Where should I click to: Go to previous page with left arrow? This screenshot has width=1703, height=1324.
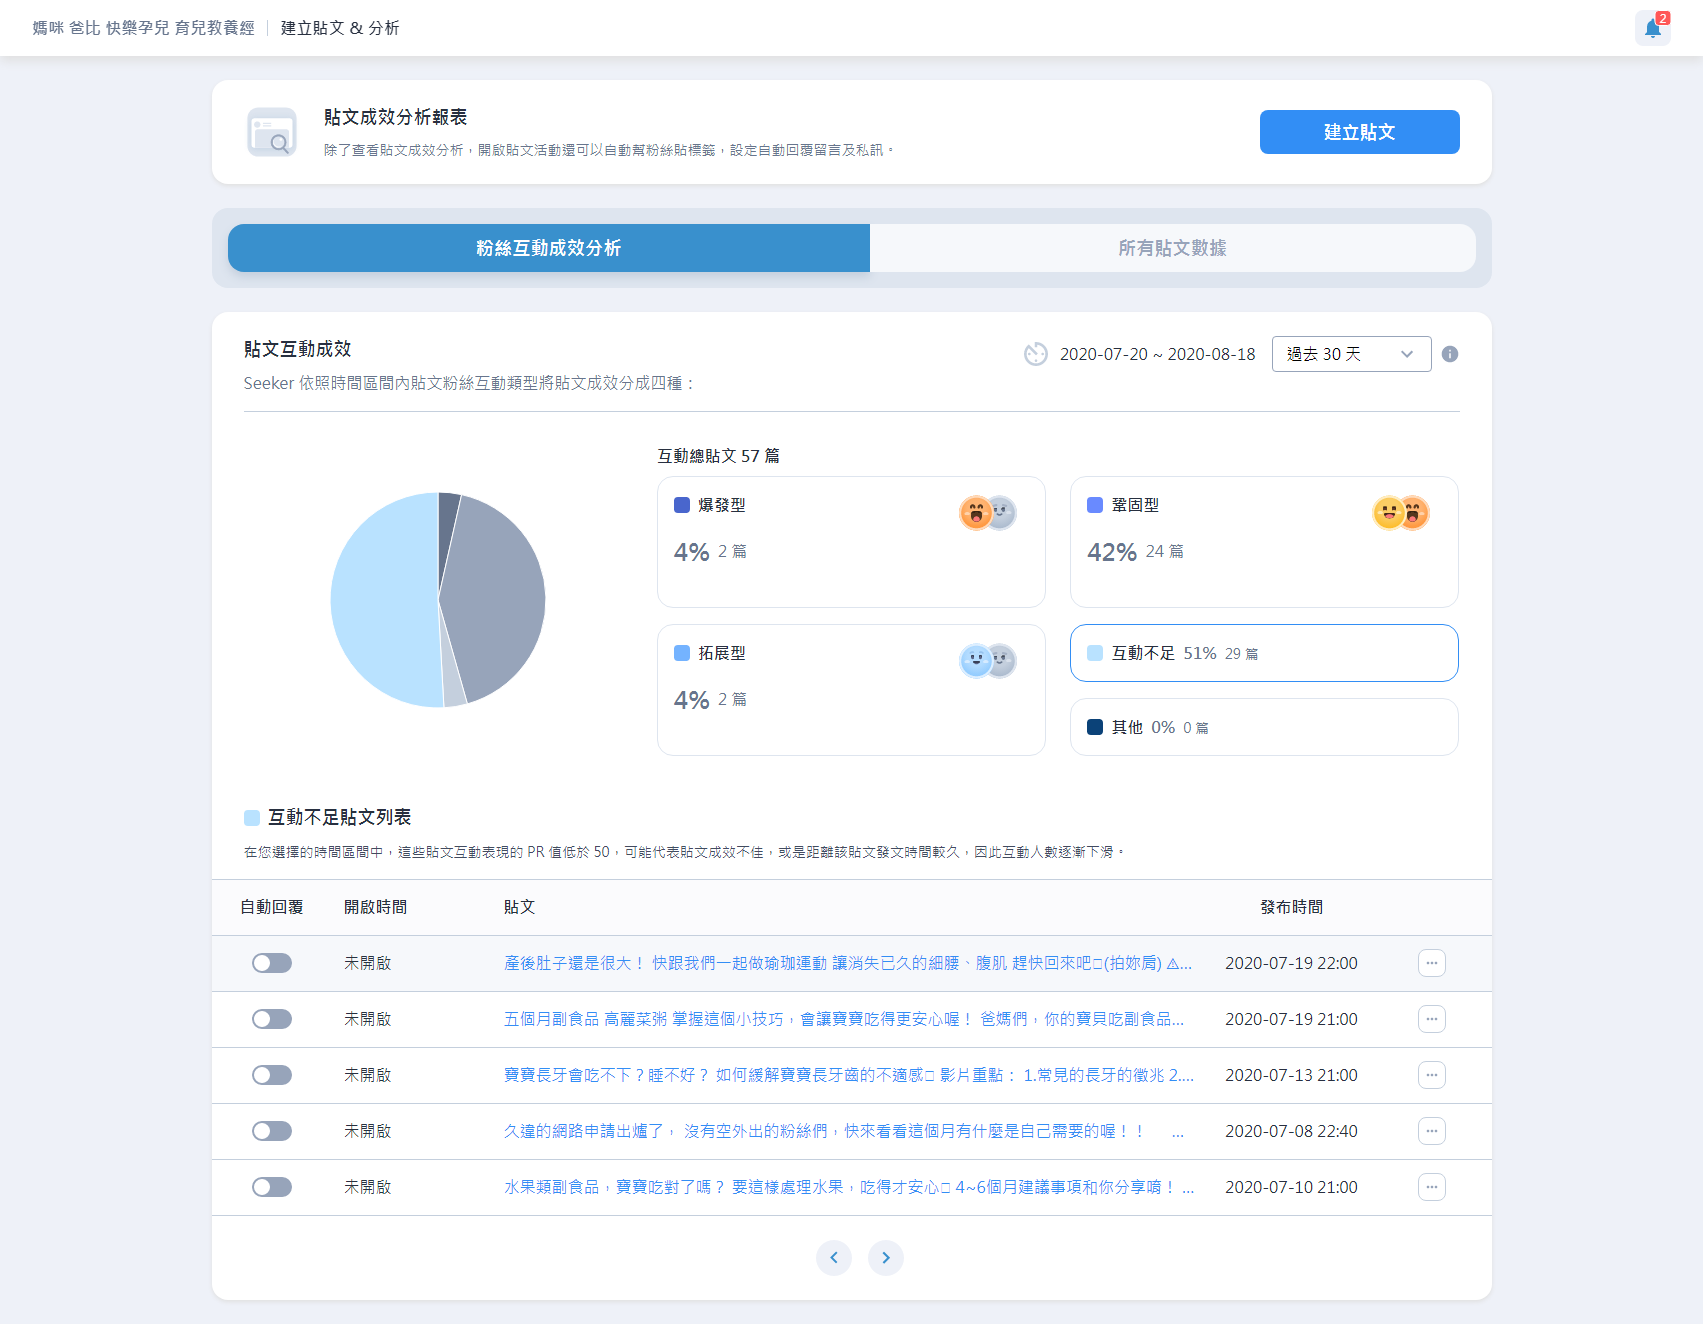pos(834,1258)
